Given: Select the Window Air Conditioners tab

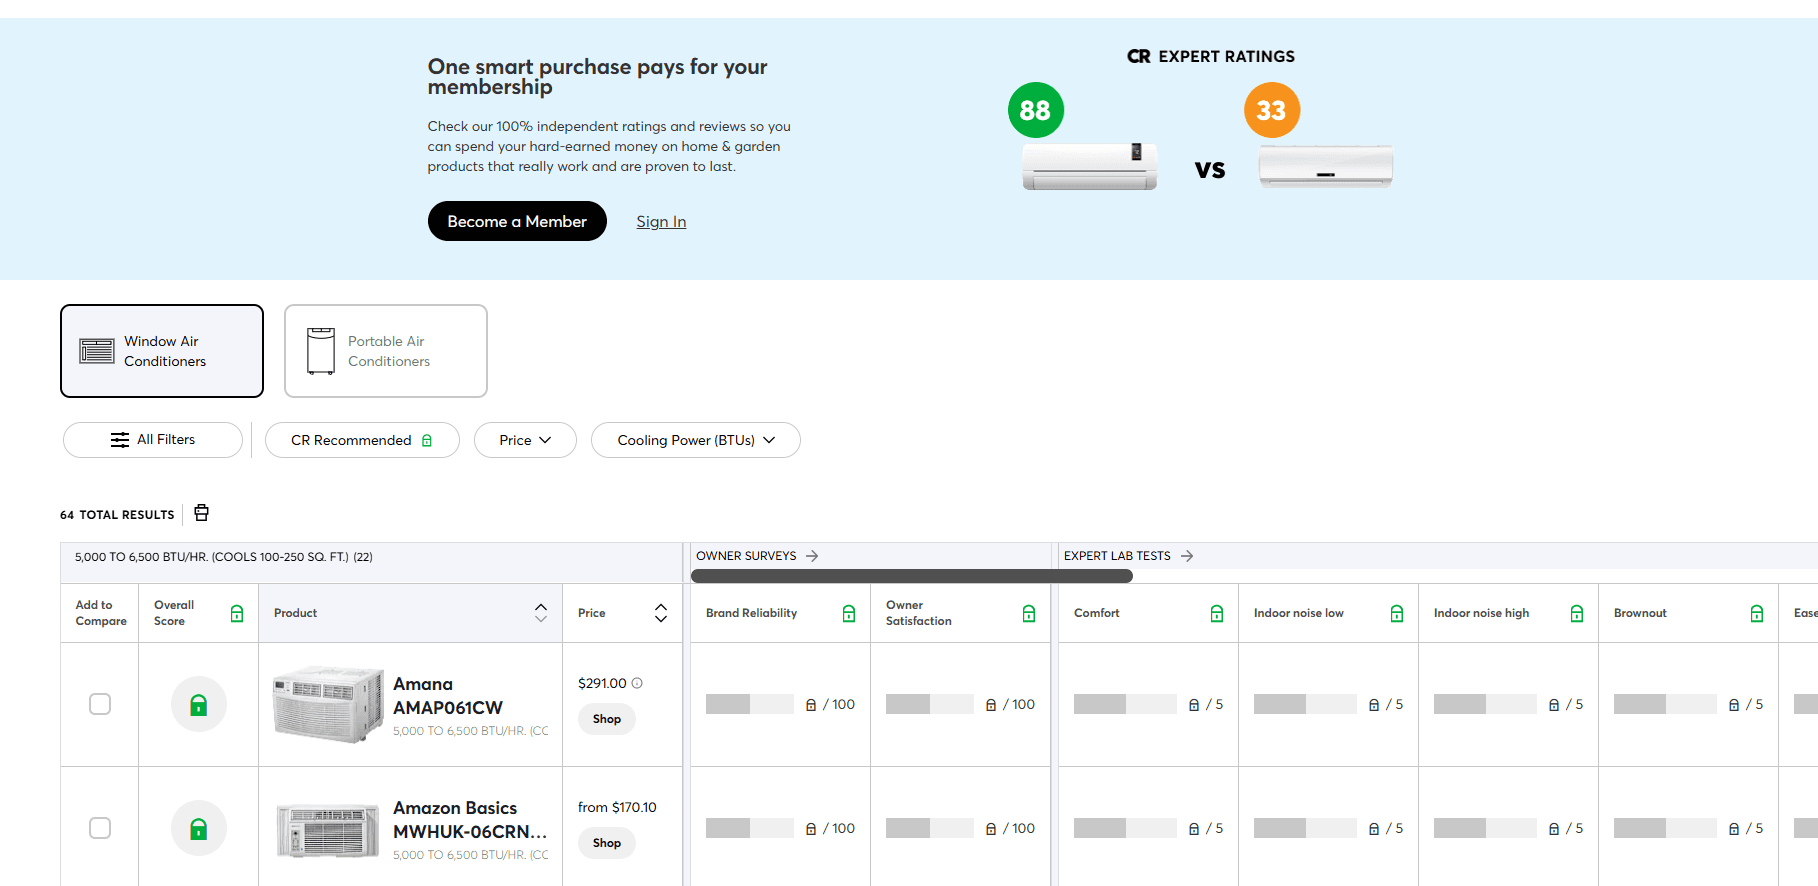Looking at the screenshot, I should click(162, 351).
